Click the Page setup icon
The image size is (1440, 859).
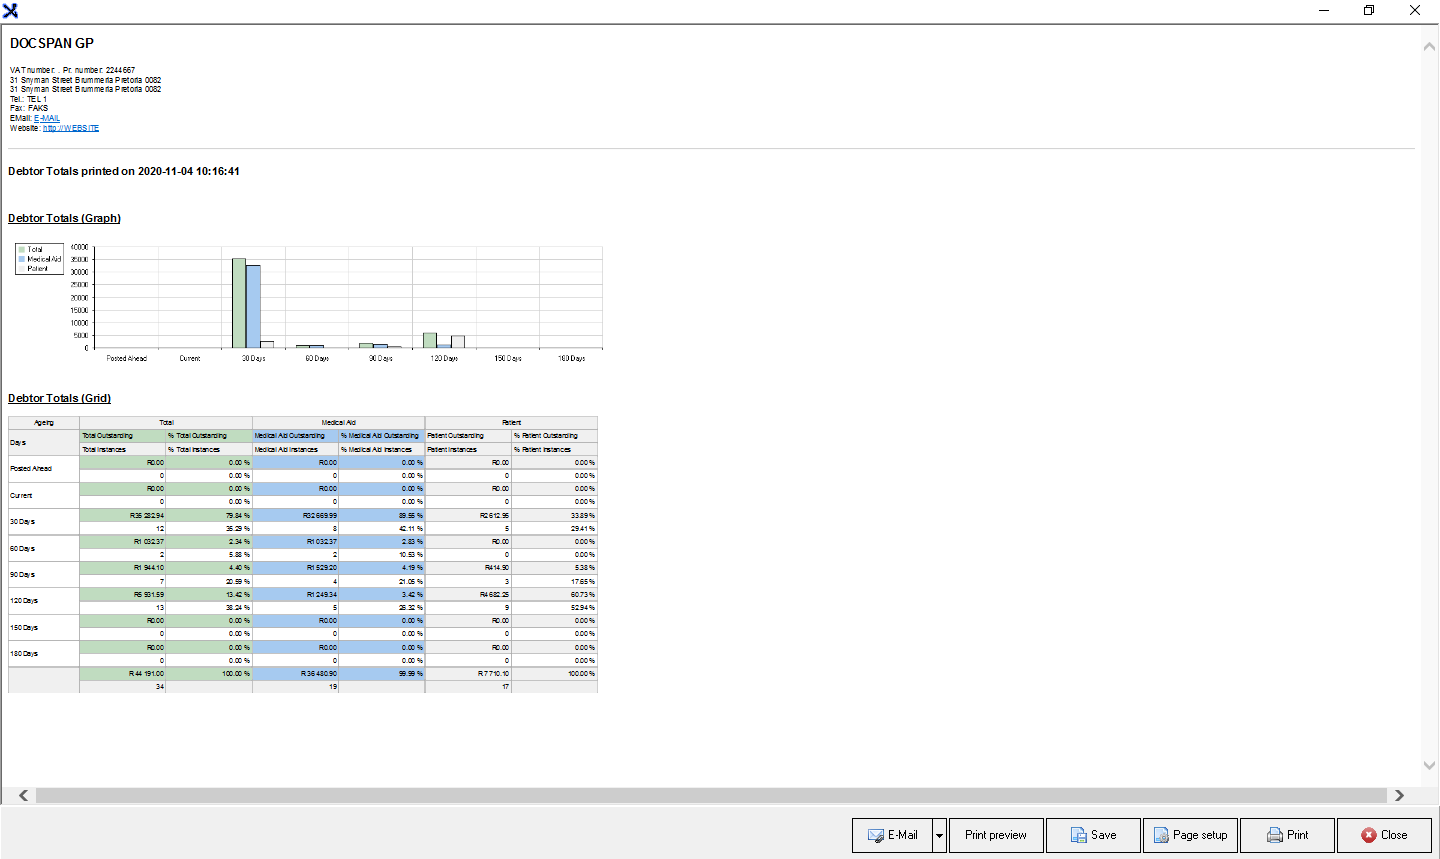[1161, 835]
